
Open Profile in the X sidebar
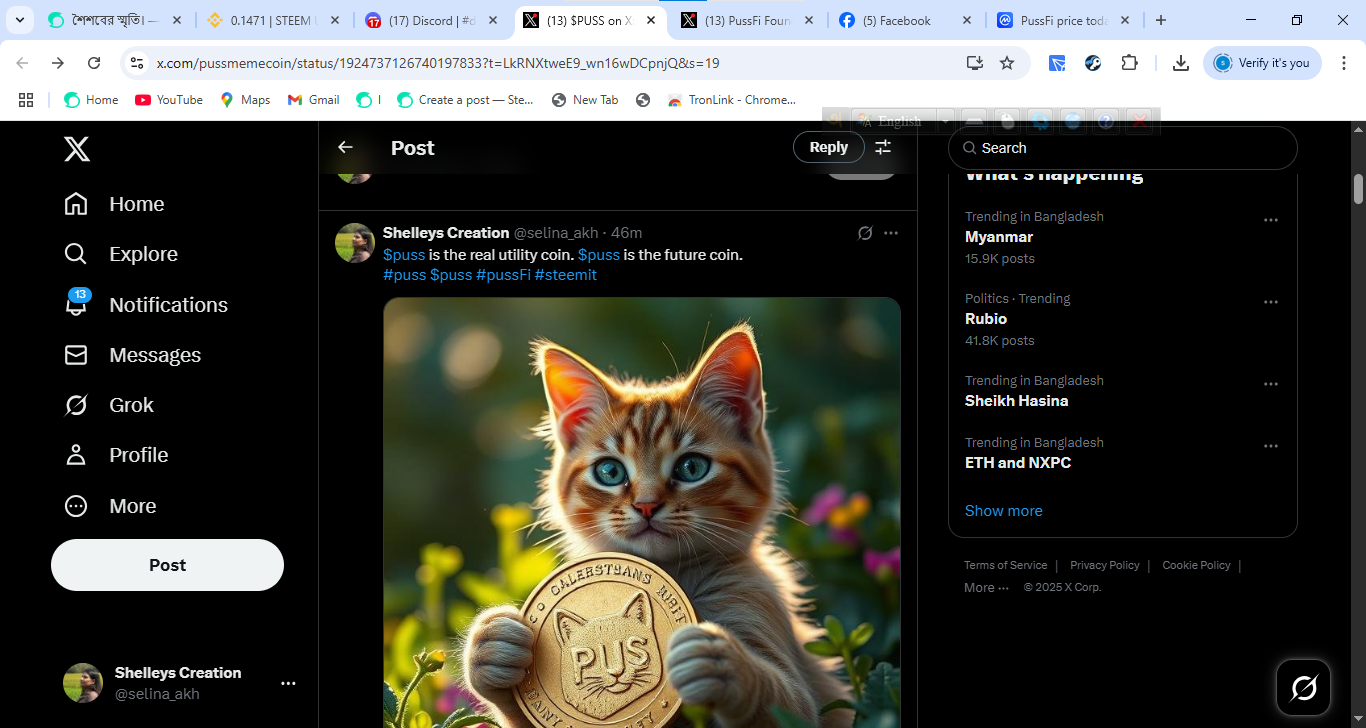coord(116,455)
